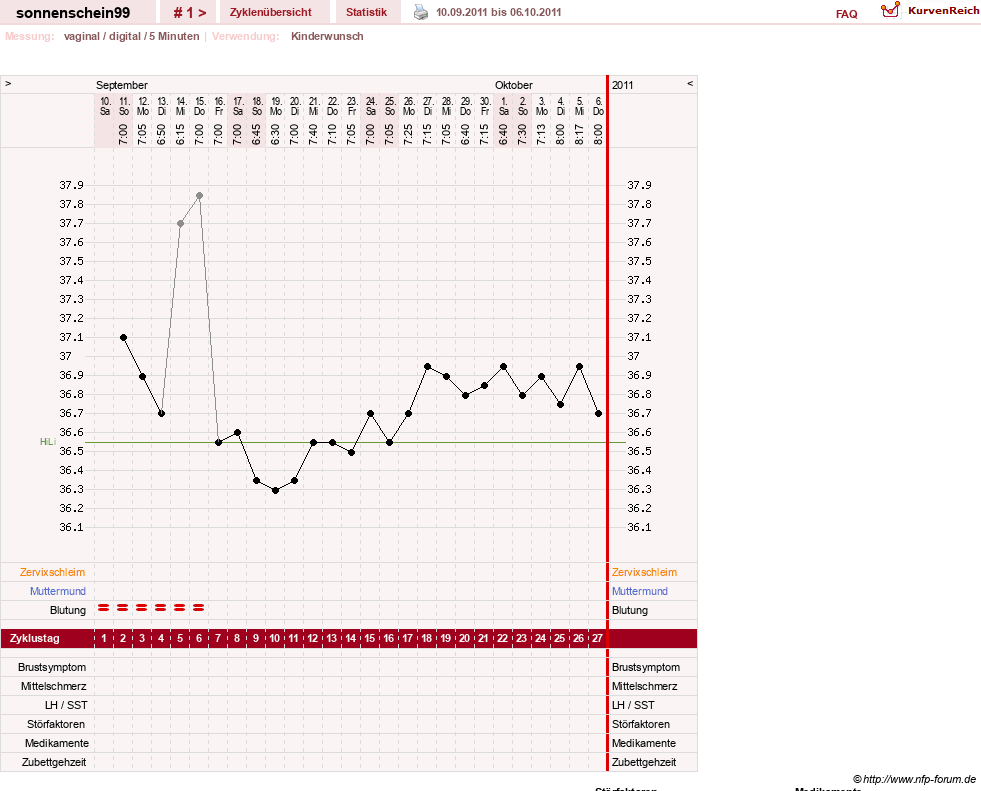Click the bleeding marker on cycle day 6

click(x=199, y=608)
